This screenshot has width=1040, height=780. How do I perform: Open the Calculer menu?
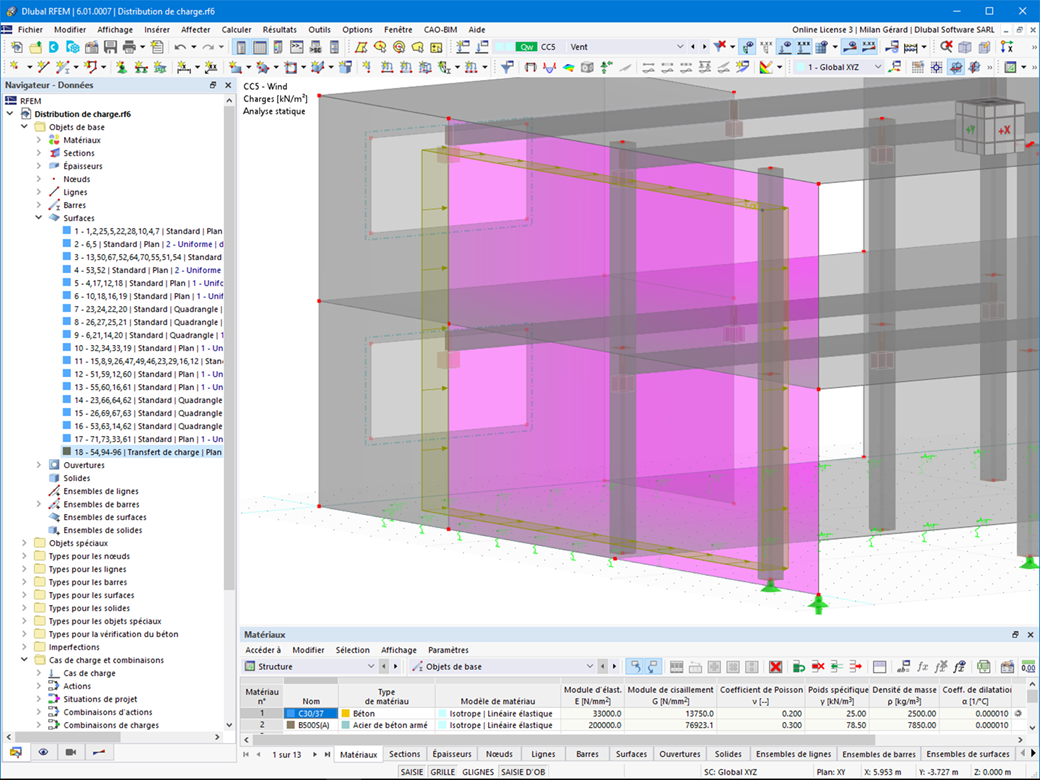tap(236, 29)
